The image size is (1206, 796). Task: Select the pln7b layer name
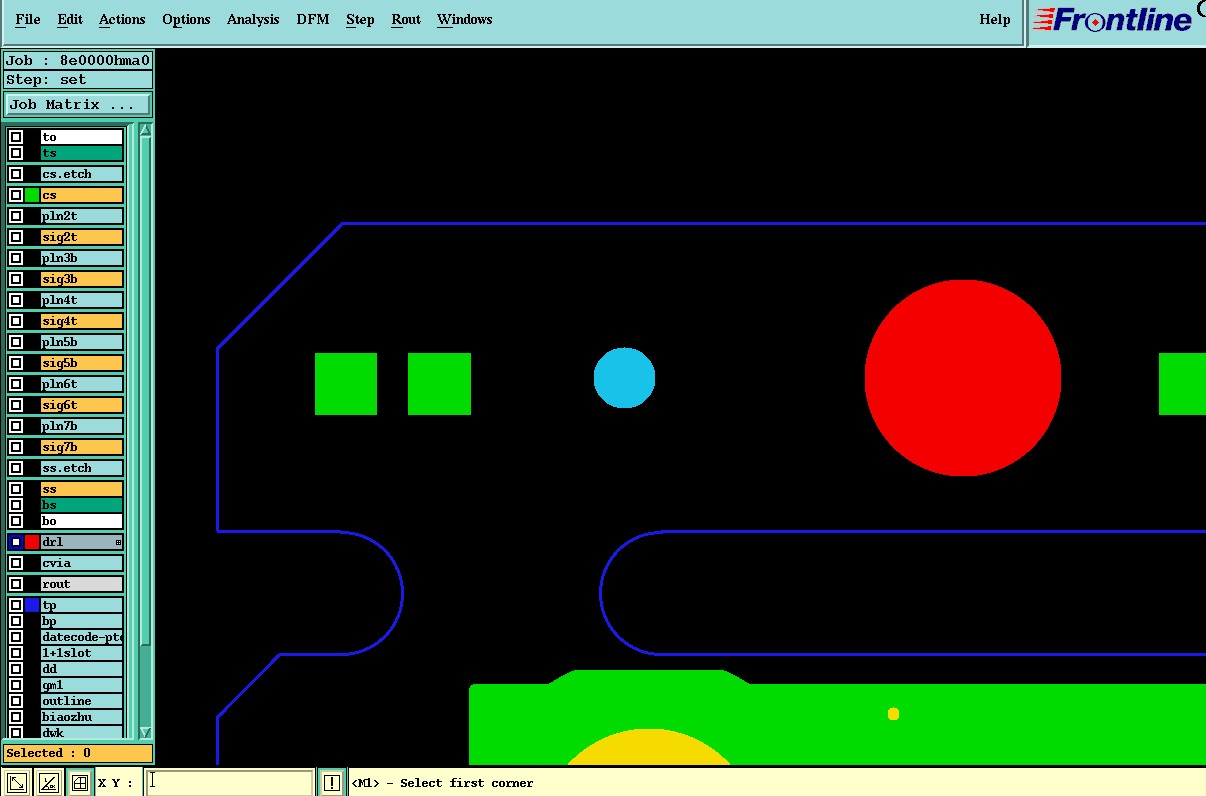tap(82, 426)
